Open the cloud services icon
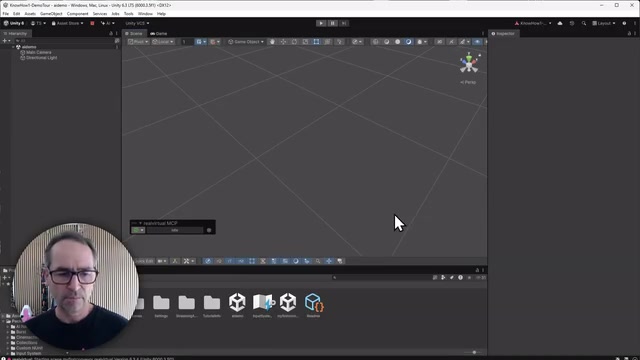Image resolution: width=640 pixels, height=360 pixels. coord(560,23)
